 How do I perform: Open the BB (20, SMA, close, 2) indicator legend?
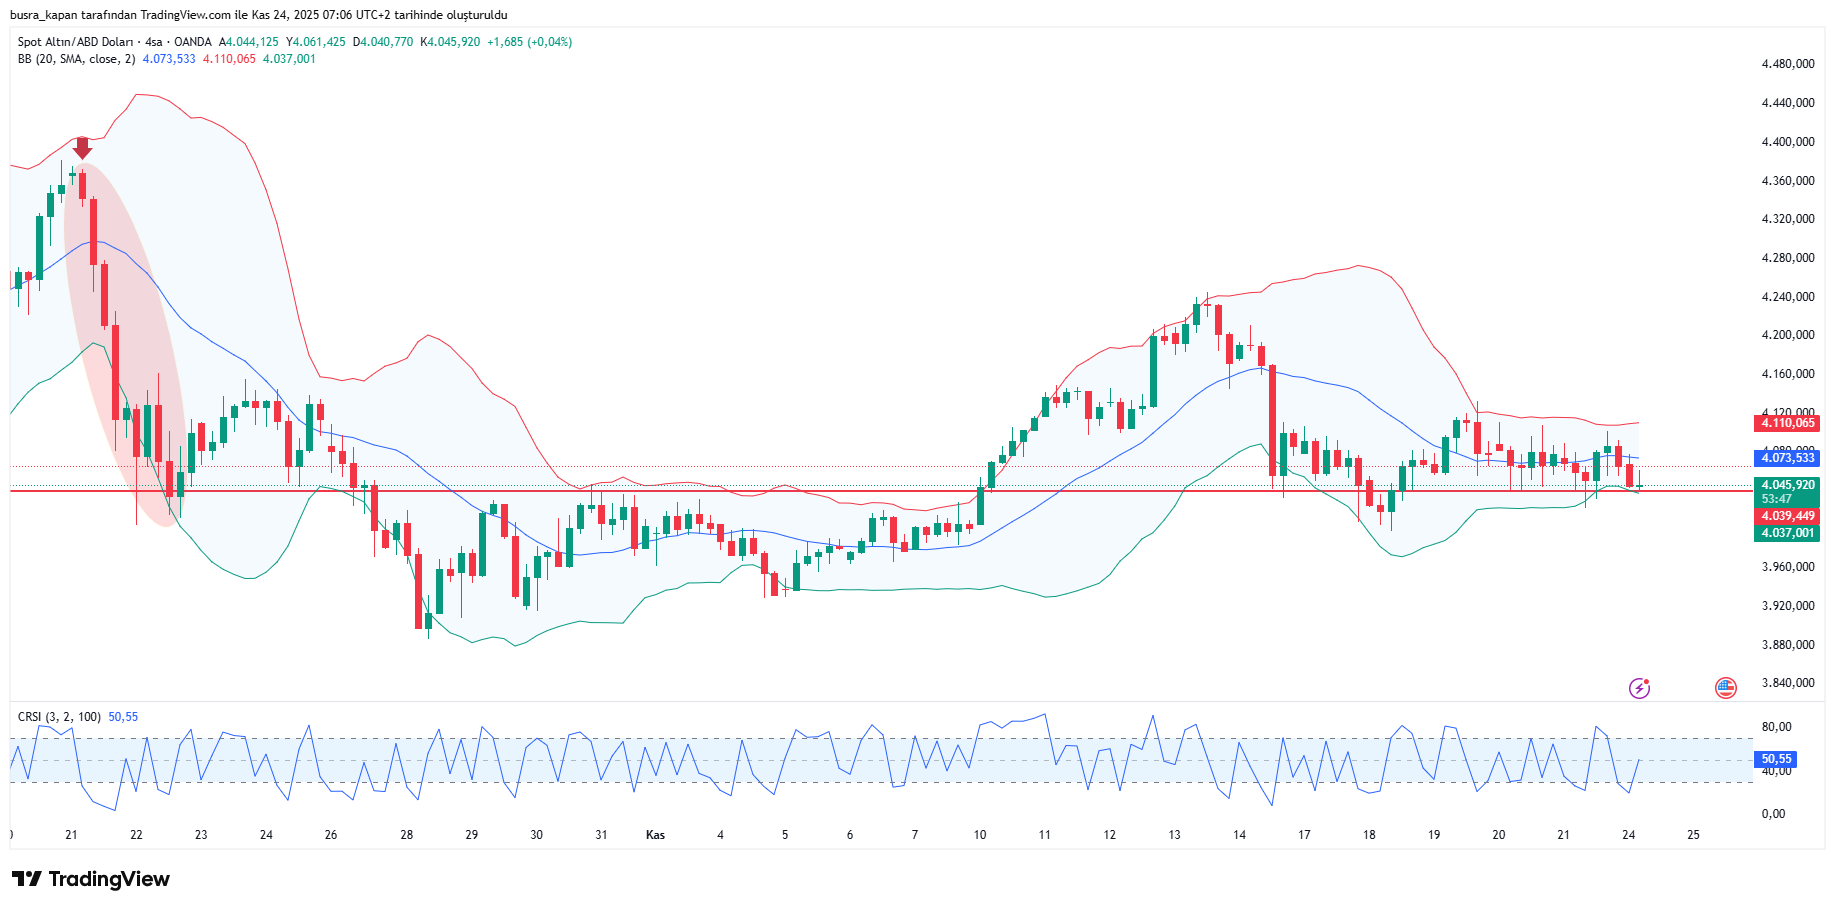tap(76, 59)
